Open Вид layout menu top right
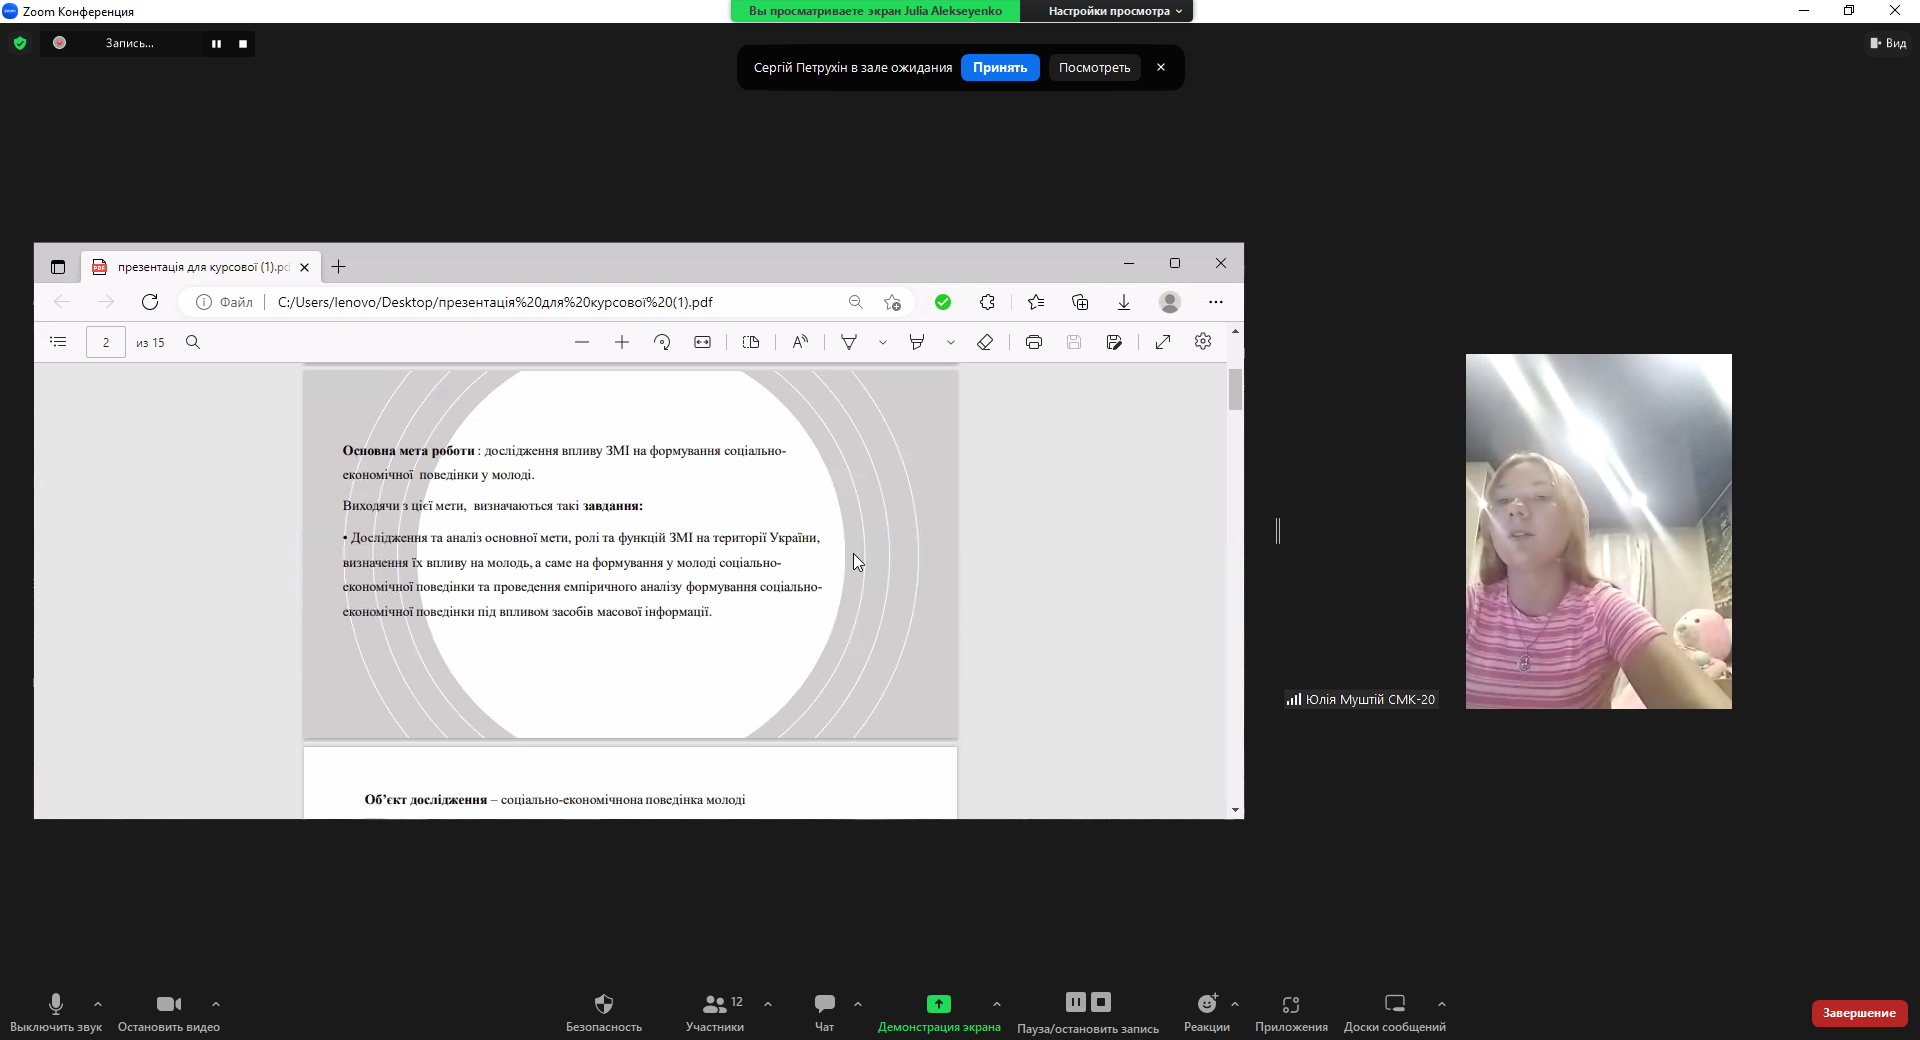 click(1889, 43)
